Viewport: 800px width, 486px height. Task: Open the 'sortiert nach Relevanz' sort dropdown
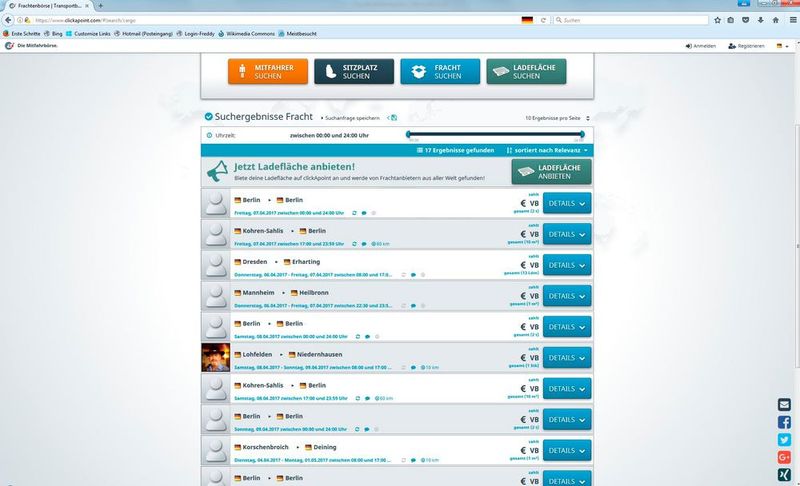coord(547,150)
